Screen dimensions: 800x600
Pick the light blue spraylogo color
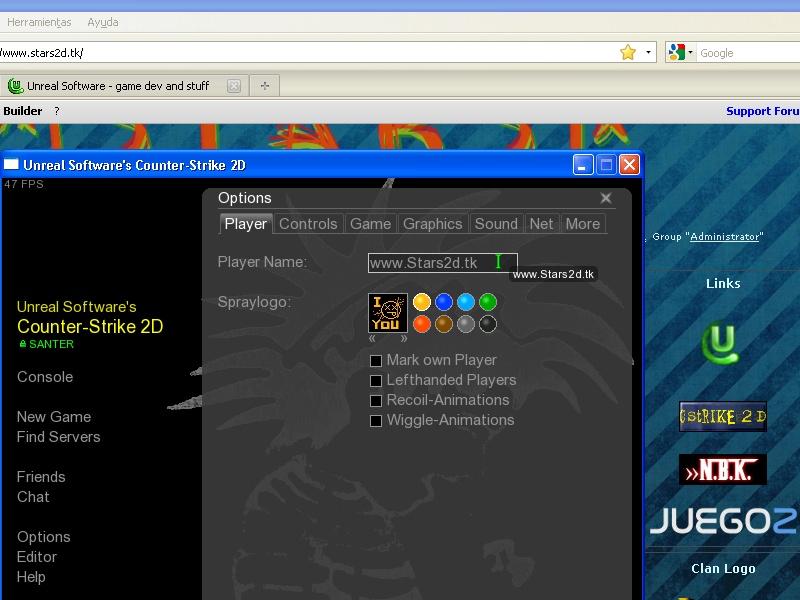(x=466, y=302)
